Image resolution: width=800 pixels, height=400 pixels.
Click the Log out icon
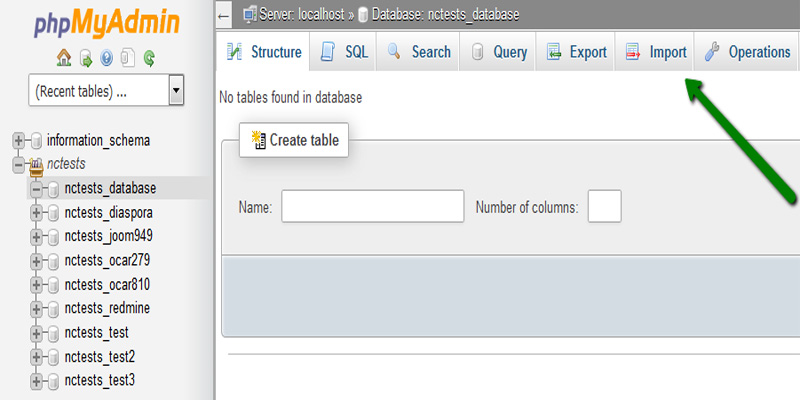(x=86, y=58)
